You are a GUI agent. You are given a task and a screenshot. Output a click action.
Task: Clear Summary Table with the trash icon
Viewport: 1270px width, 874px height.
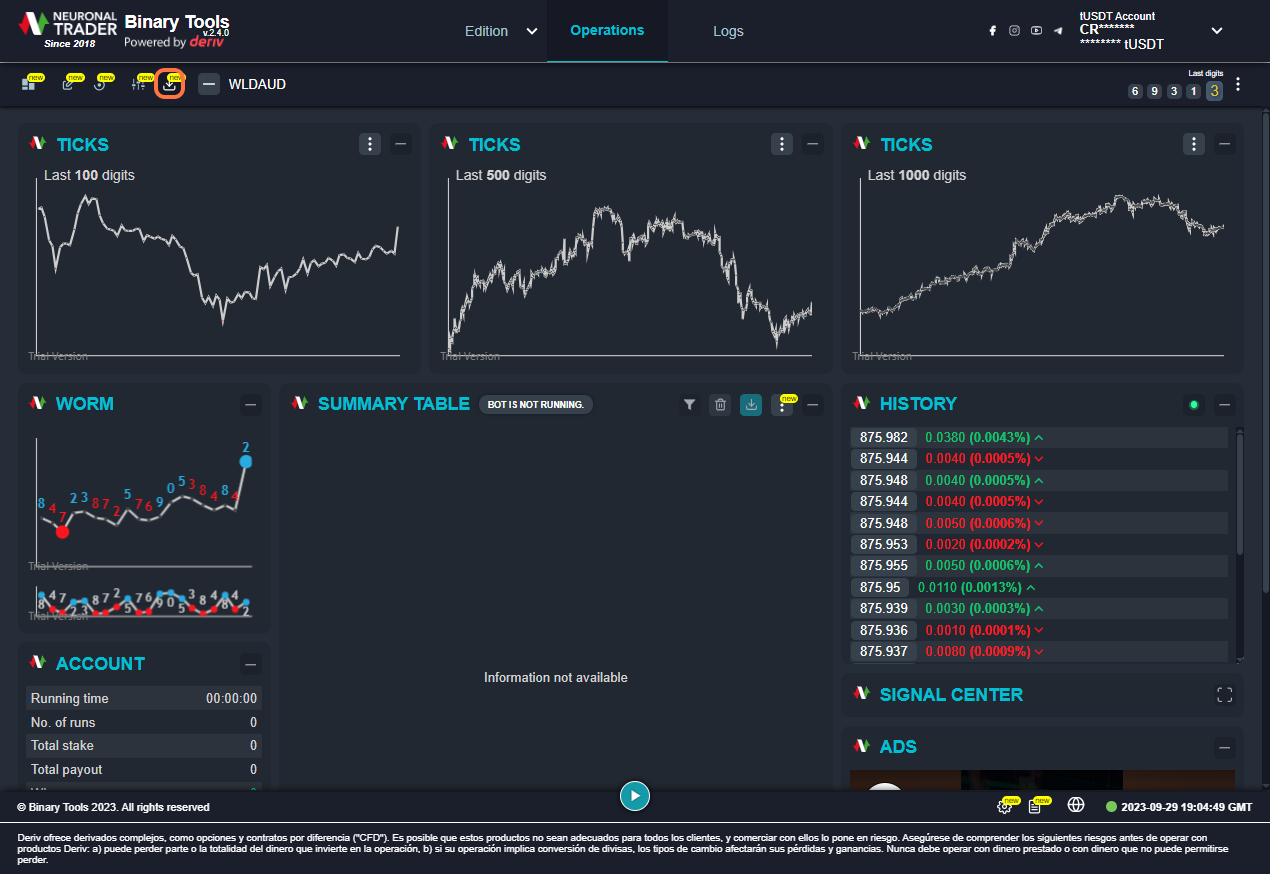tap(719, 405)
